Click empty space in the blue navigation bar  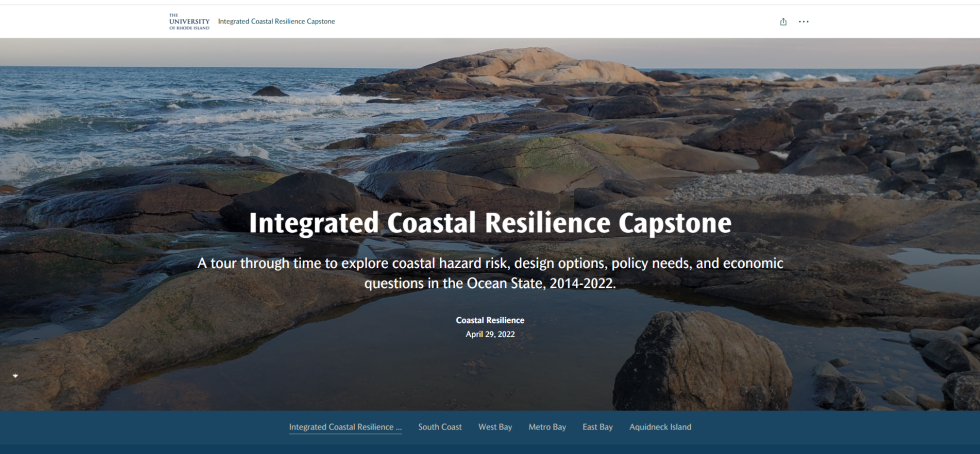click(850, 427)
